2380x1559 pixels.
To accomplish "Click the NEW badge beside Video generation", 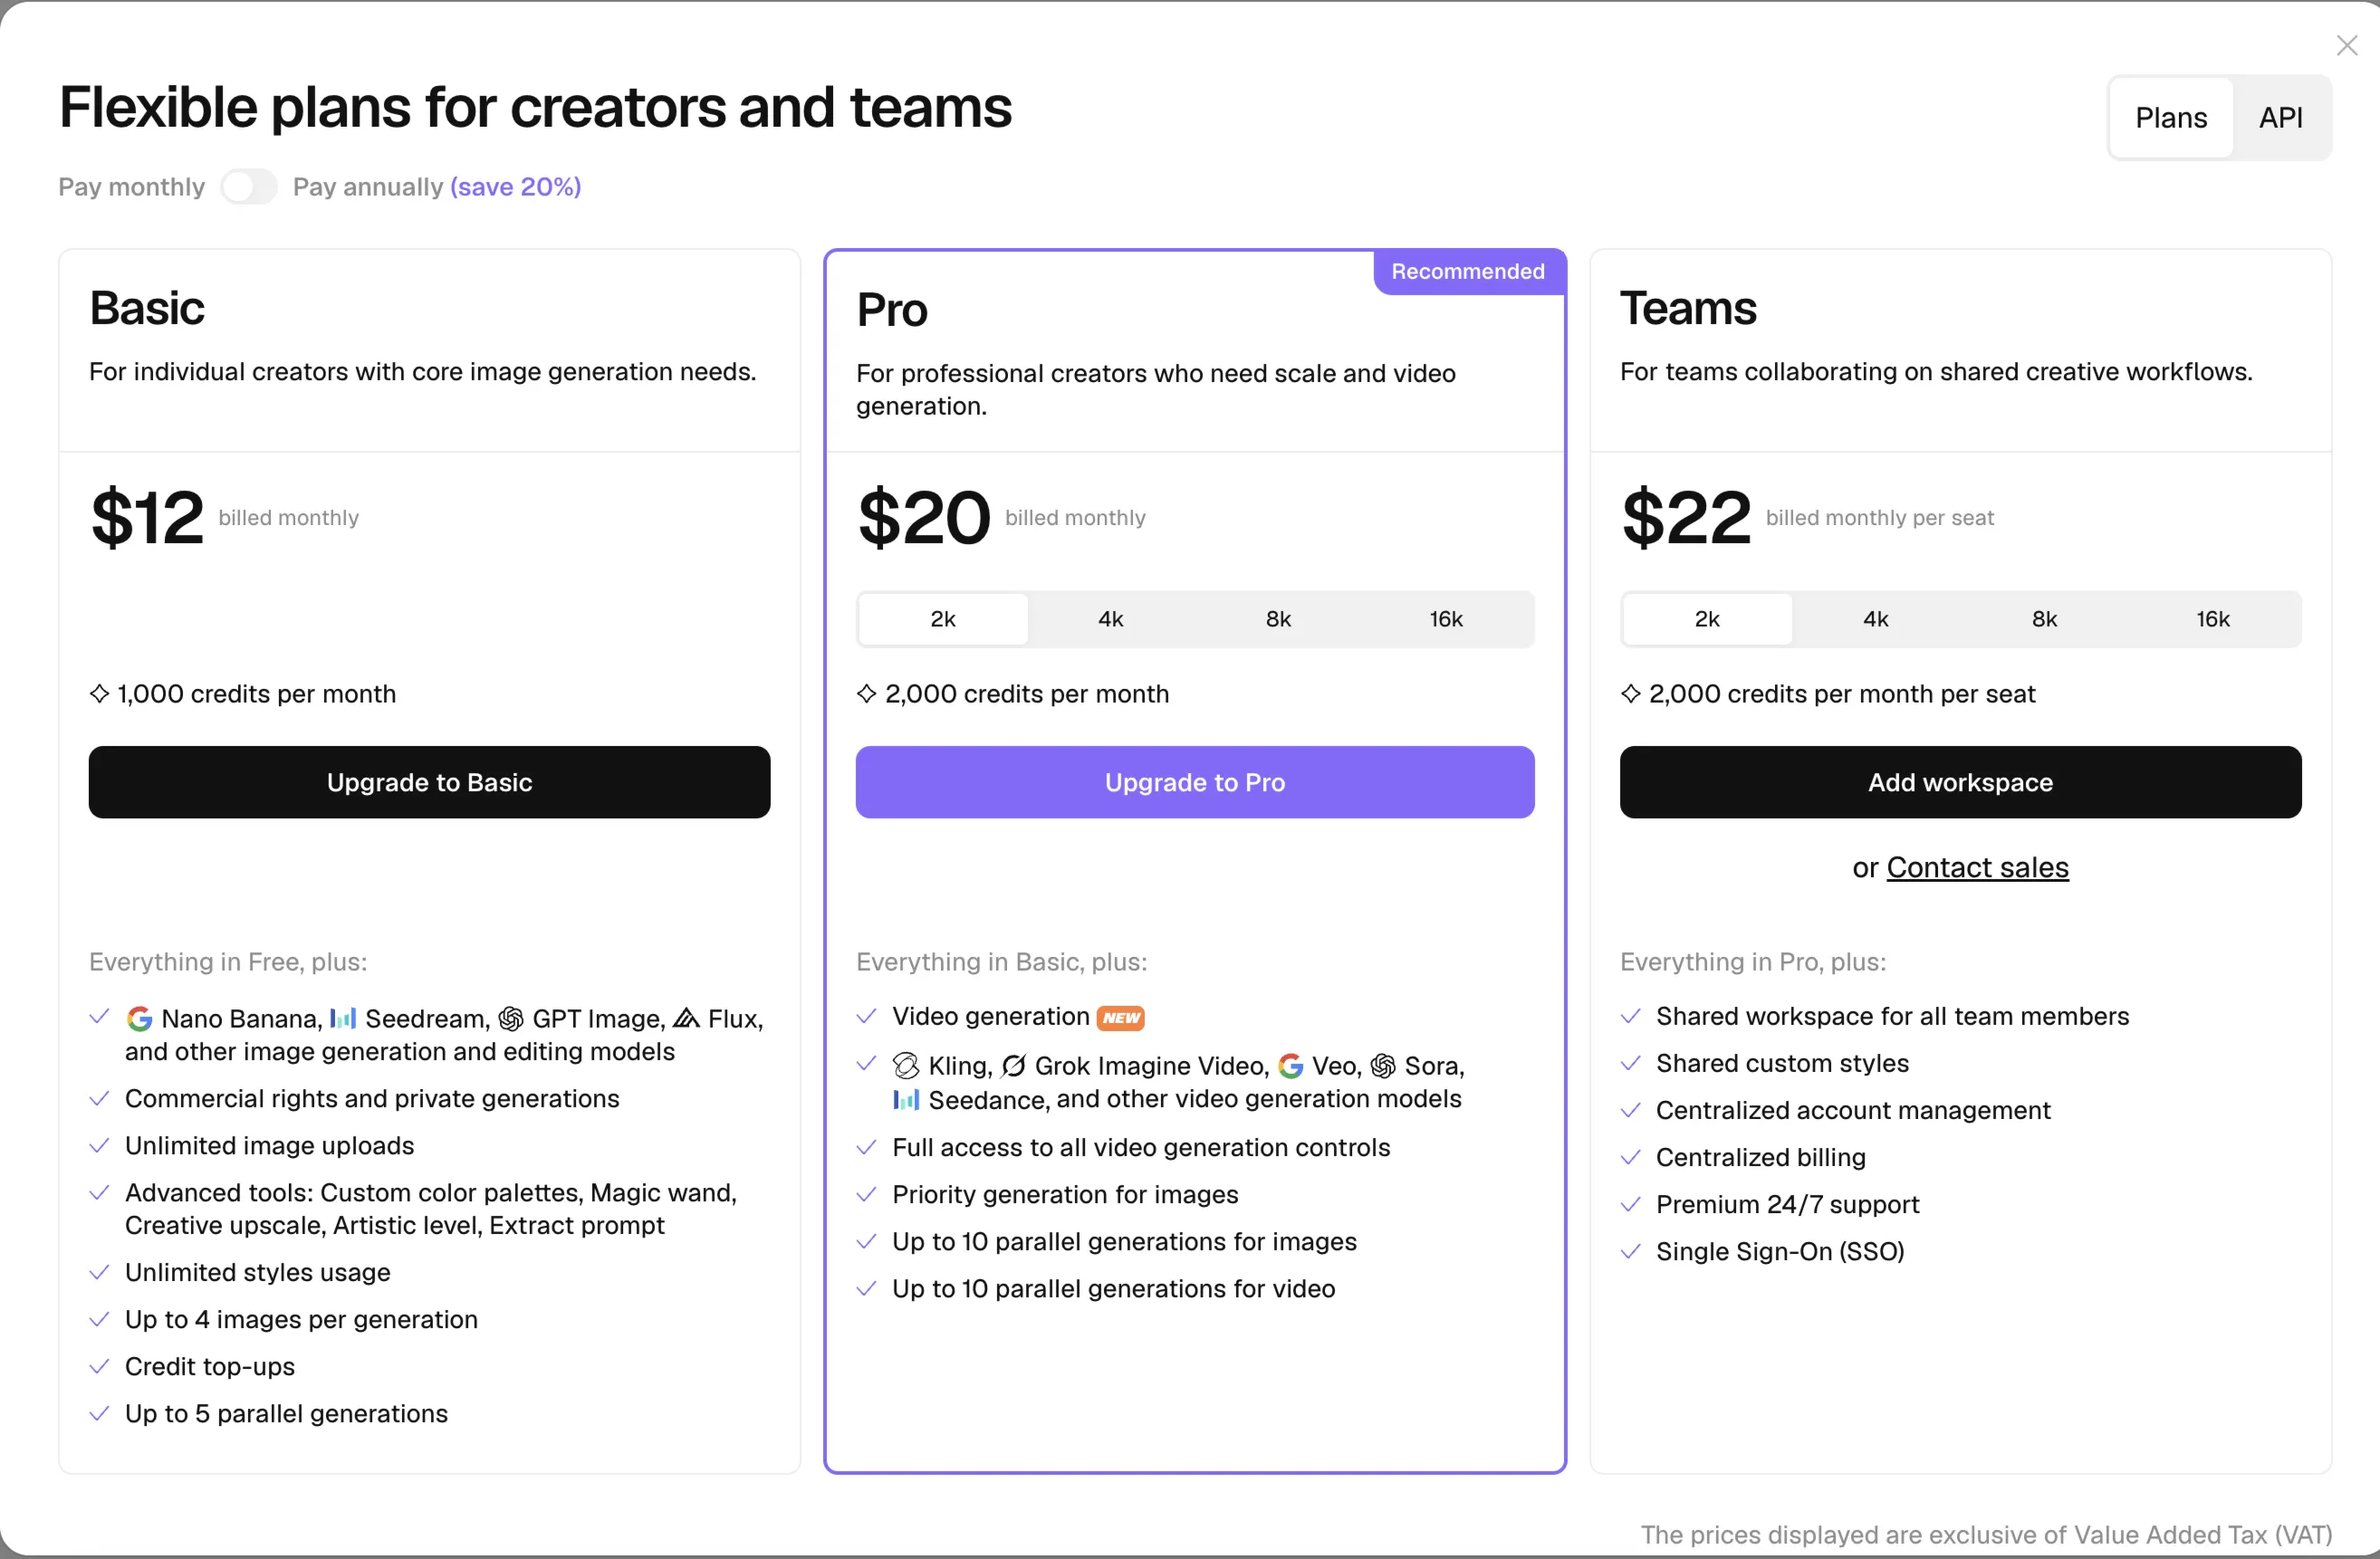I will click(x=1120, y=1018).
